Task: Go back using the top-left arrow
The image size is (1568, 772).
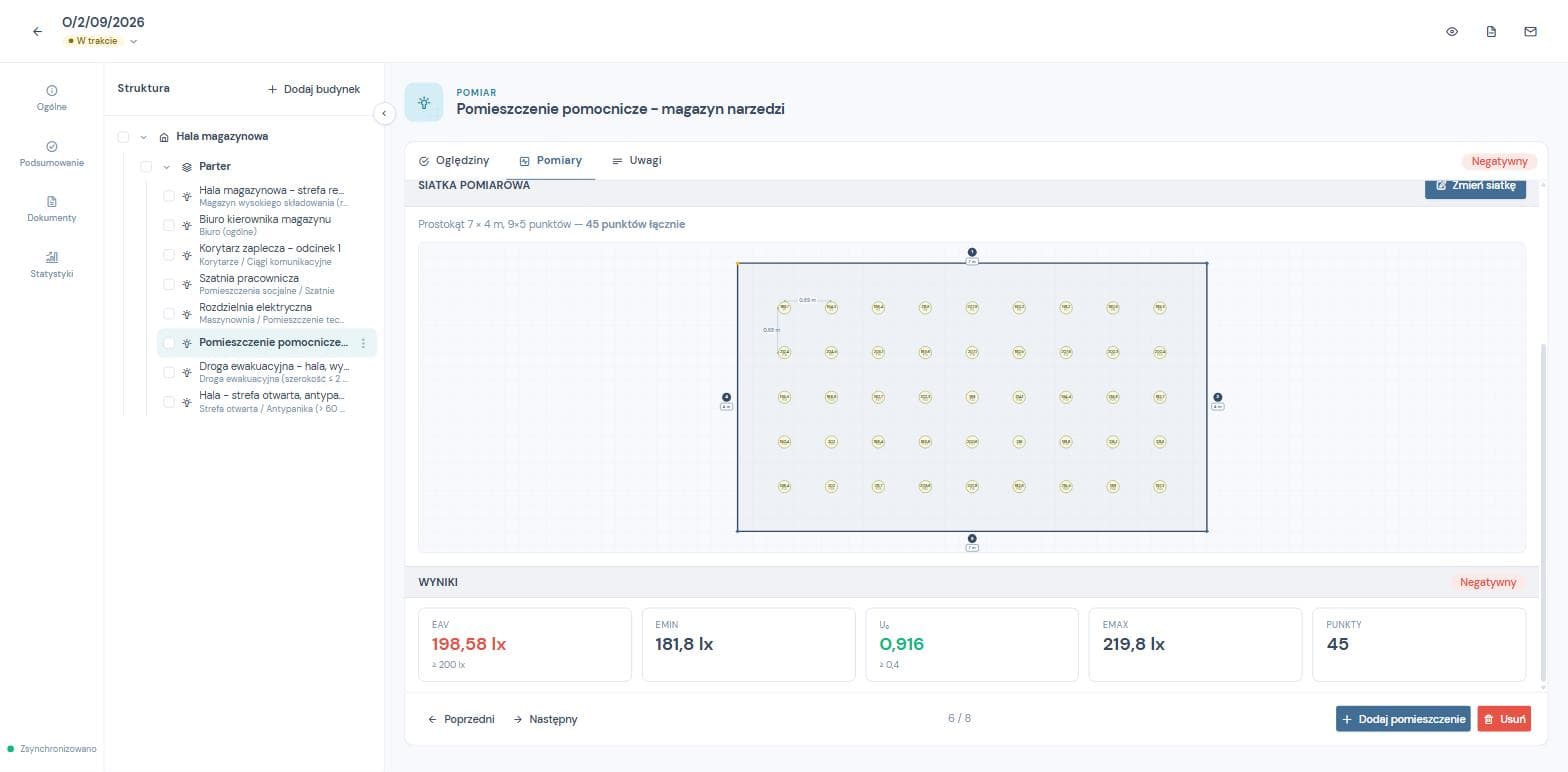Action: pos(37,32)
